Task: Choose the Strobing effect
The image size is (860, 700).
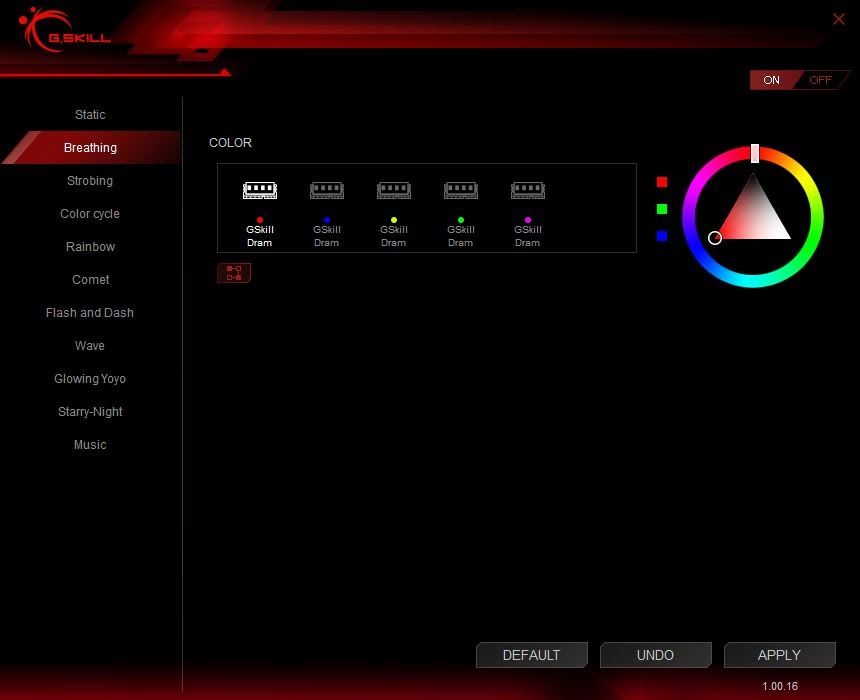Action: 90,180
